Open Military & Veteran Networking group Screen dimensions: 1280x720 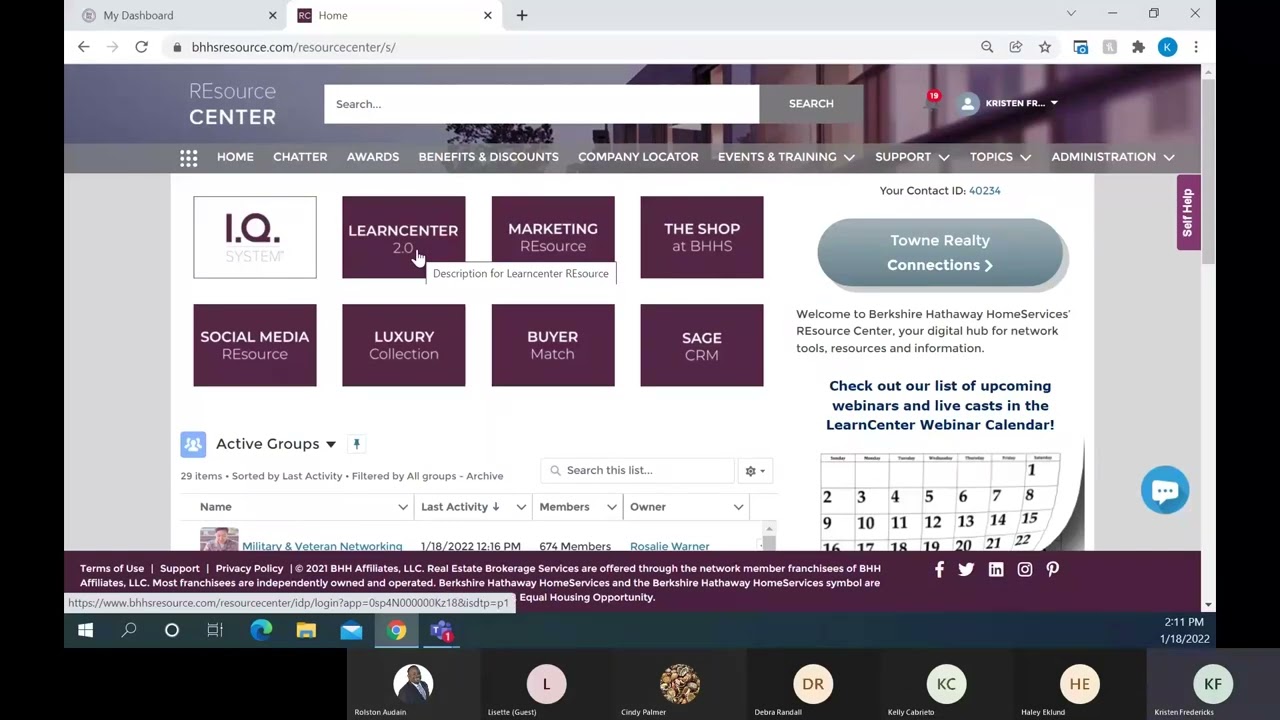coord(322,545)
